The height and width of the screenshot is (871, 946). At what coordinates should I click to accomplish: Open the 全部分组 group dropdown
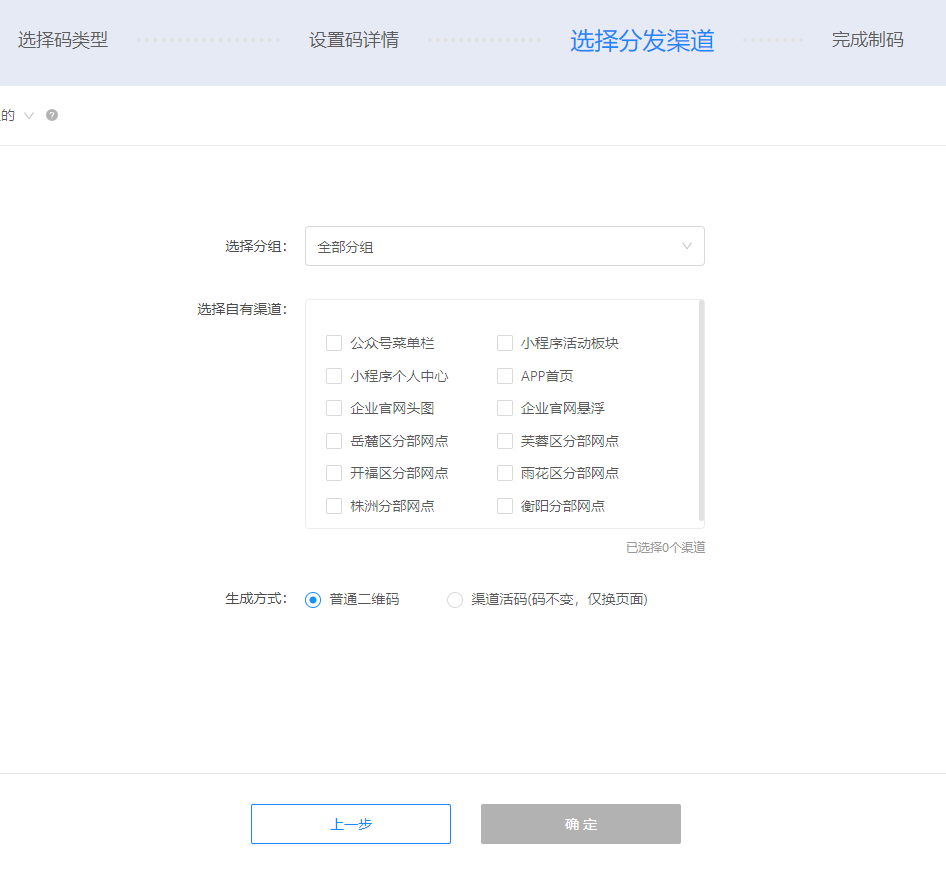point(504,246)
